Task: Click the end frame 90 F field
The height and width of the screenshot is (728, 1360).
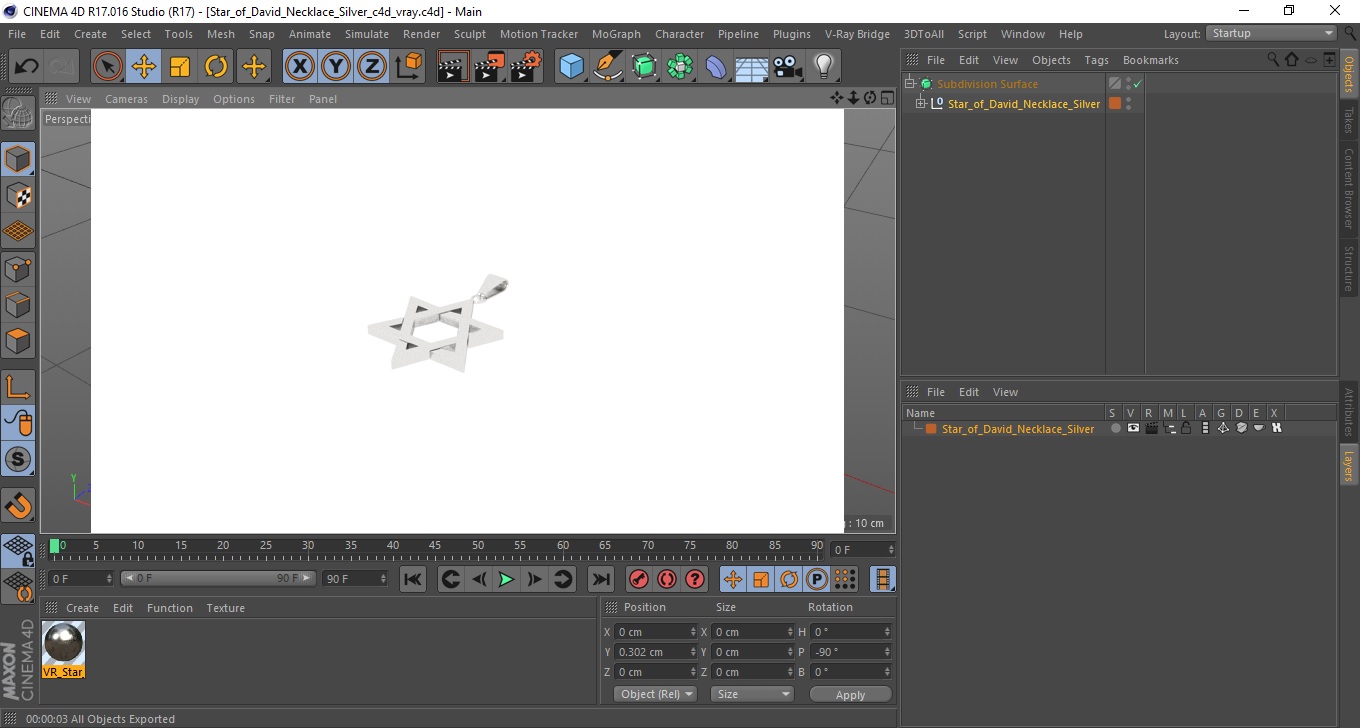Action: coord(355,579)
